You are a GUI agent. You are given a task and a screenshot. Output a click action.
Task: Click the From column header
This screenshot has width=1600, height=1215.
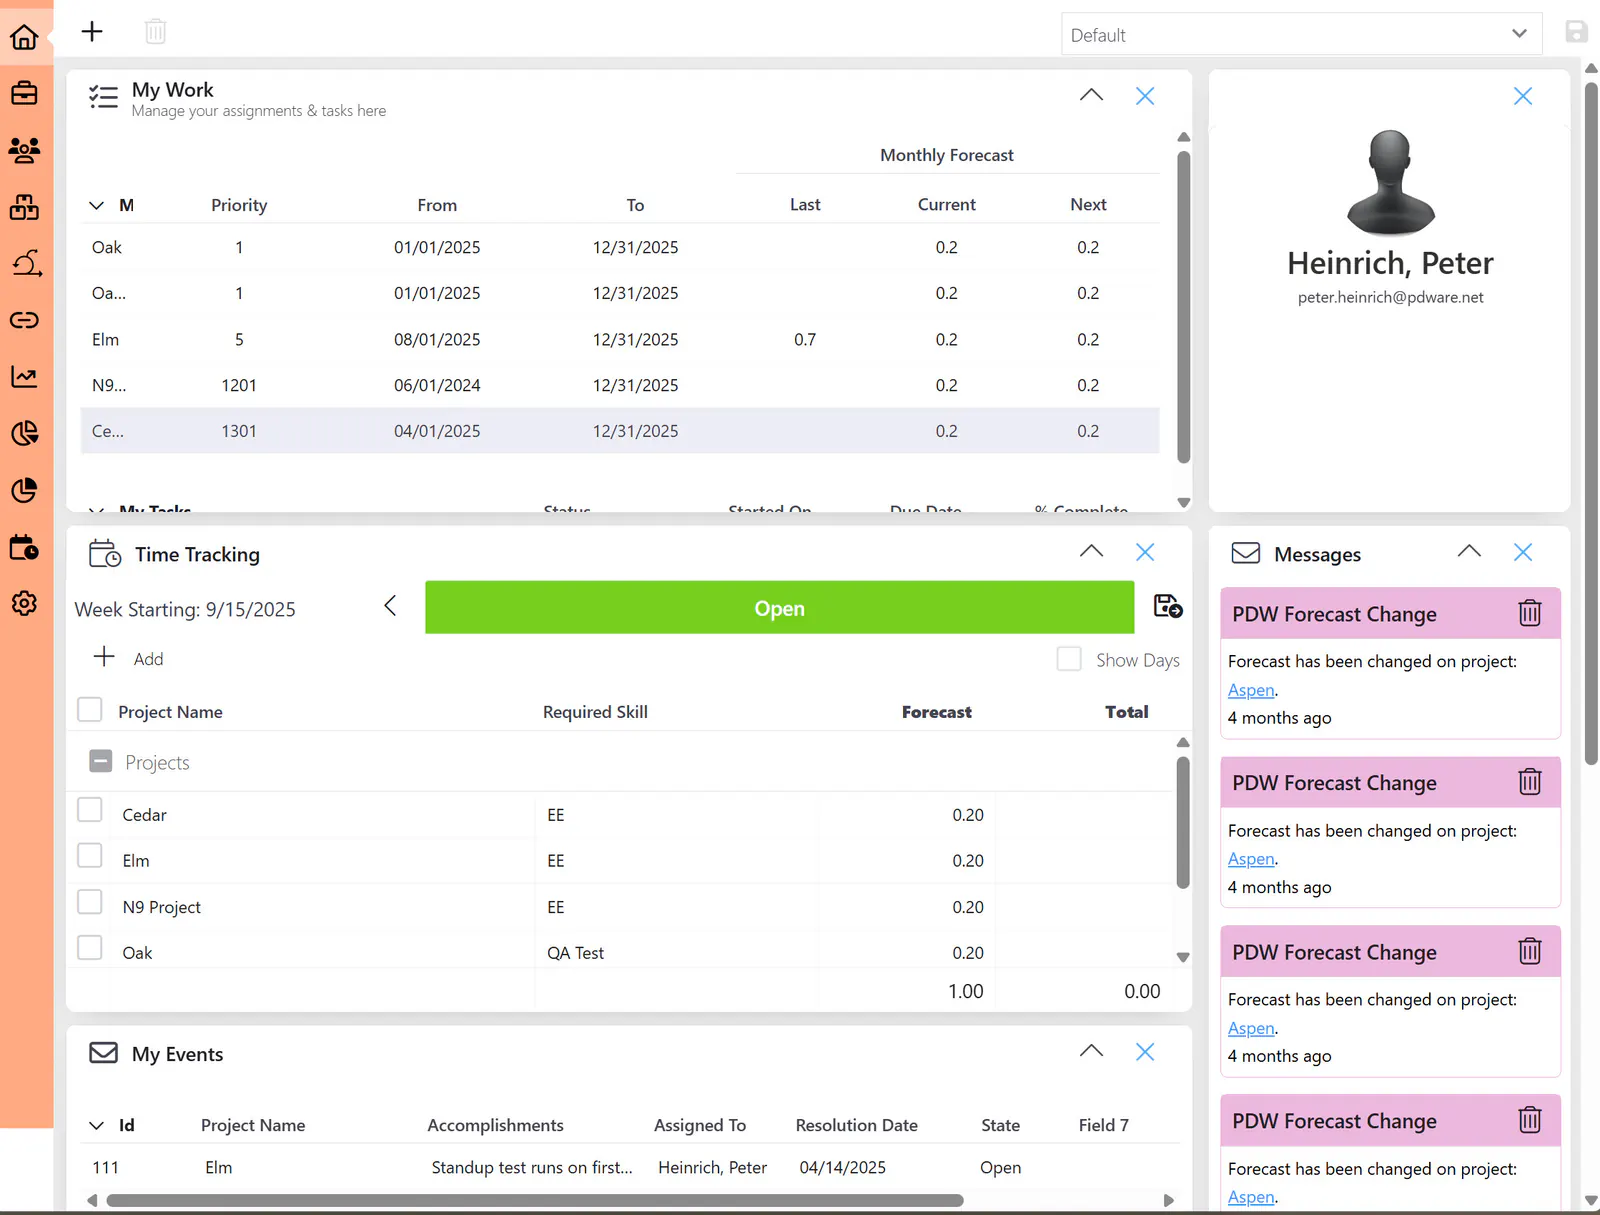tap(437, 205)
